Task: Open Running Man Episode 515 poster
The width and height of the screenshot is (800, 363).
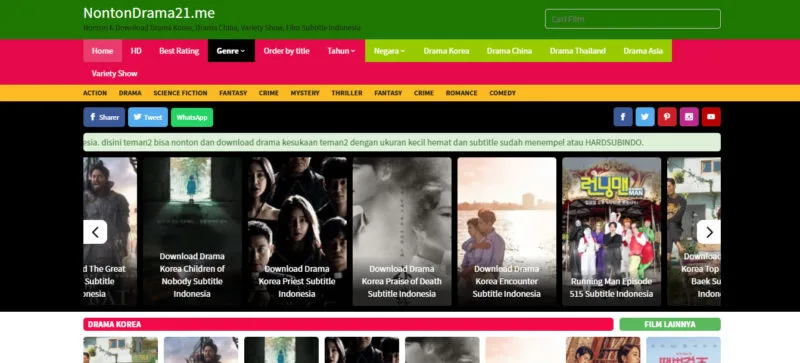Action: [x=611, y=231]
